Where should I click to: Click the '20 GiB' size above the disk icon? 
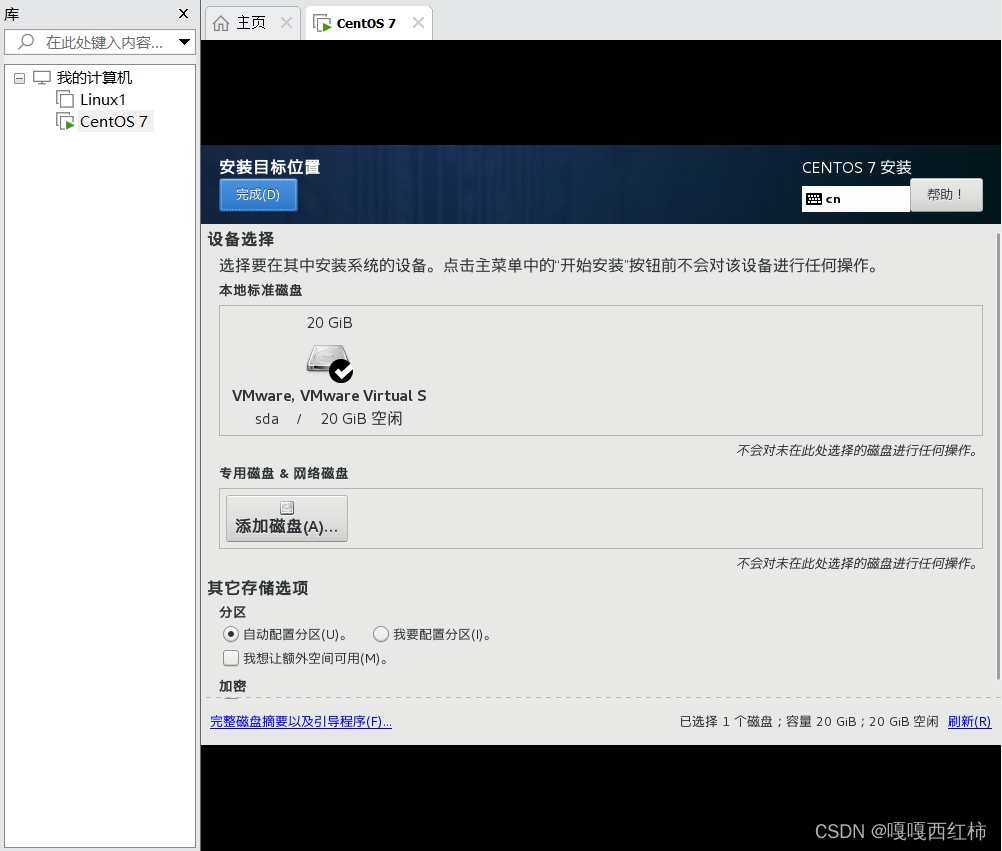(x=330, y=323)
